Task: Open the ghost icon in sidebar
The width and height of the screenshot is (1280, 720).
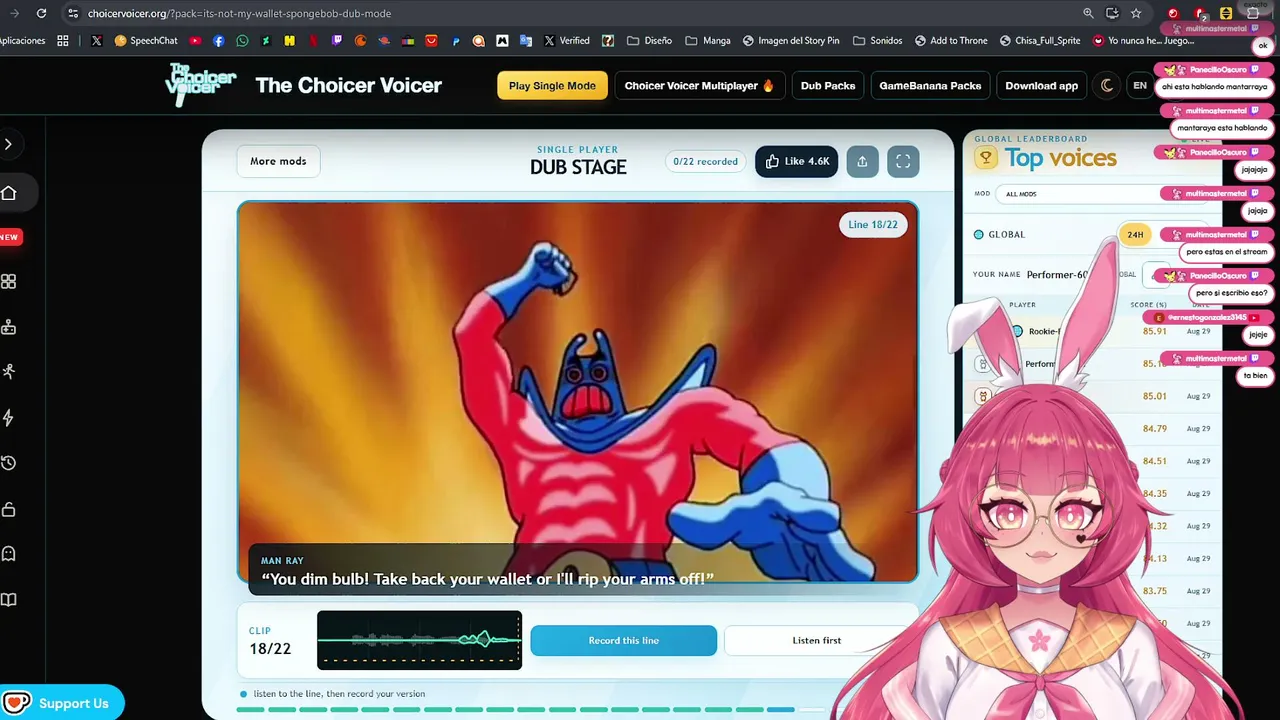Action: [9, 554]
